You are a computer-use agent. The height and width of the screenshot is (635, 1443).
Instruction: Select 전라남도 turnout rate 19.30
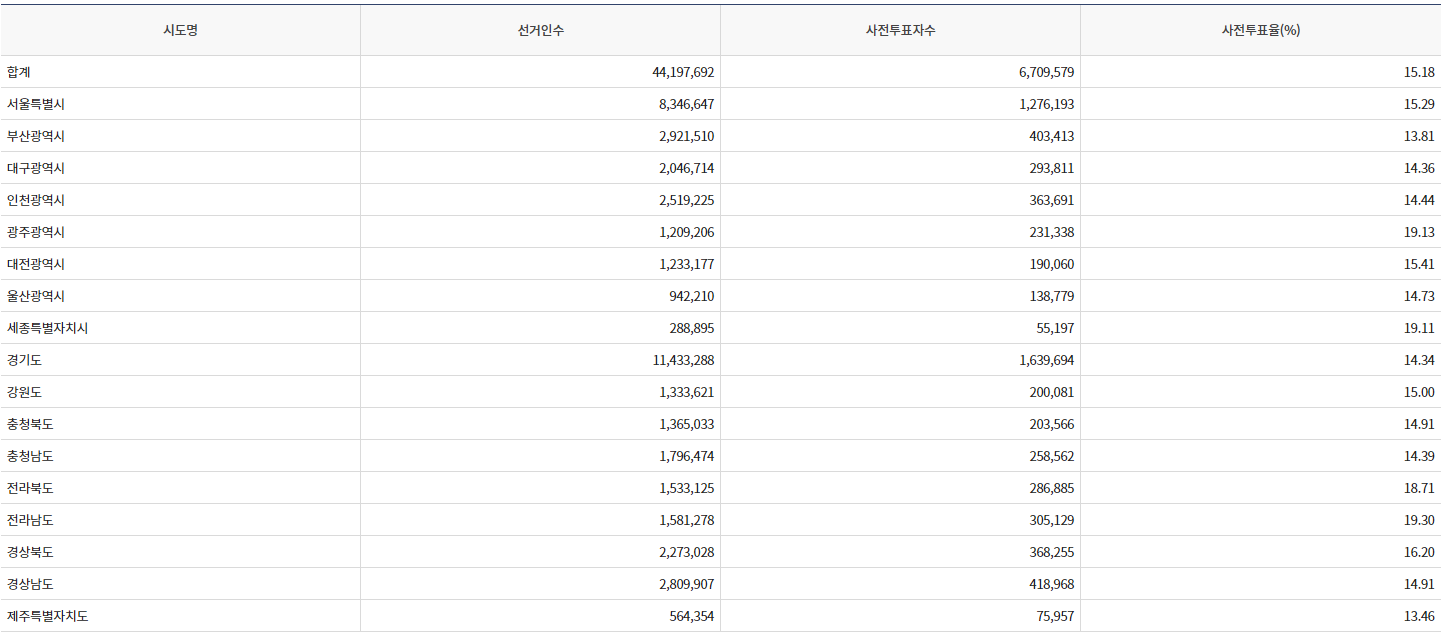1418,520
